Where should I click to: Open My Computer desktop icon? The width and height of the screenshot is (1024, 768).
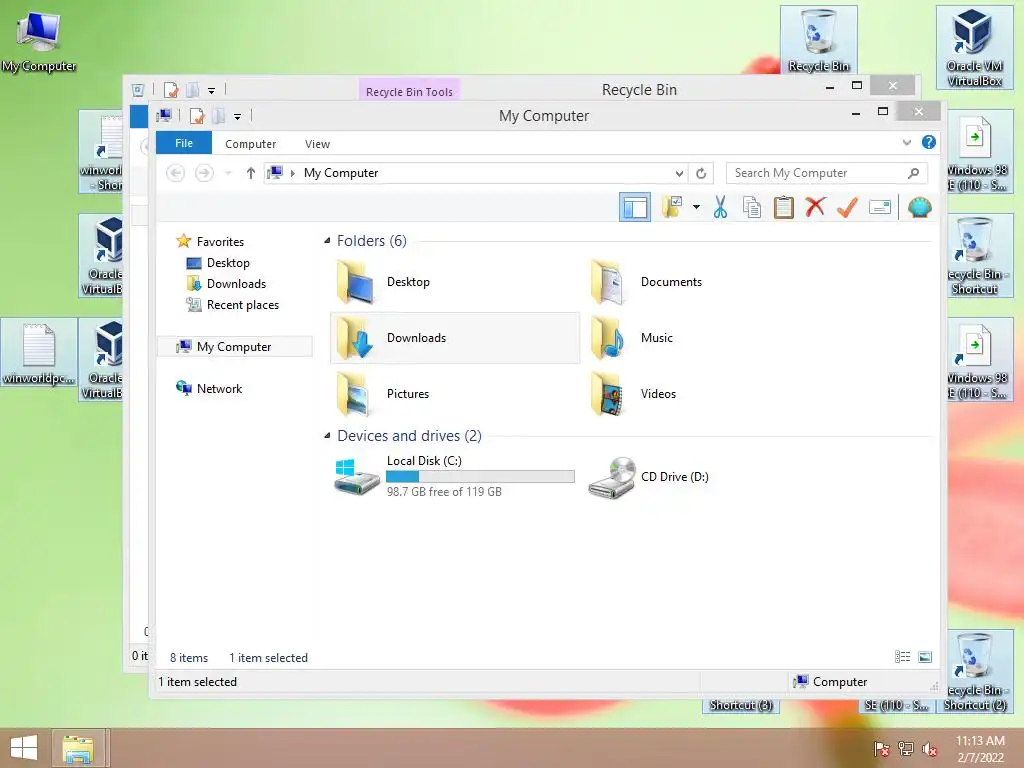click(x=38, y=40)
